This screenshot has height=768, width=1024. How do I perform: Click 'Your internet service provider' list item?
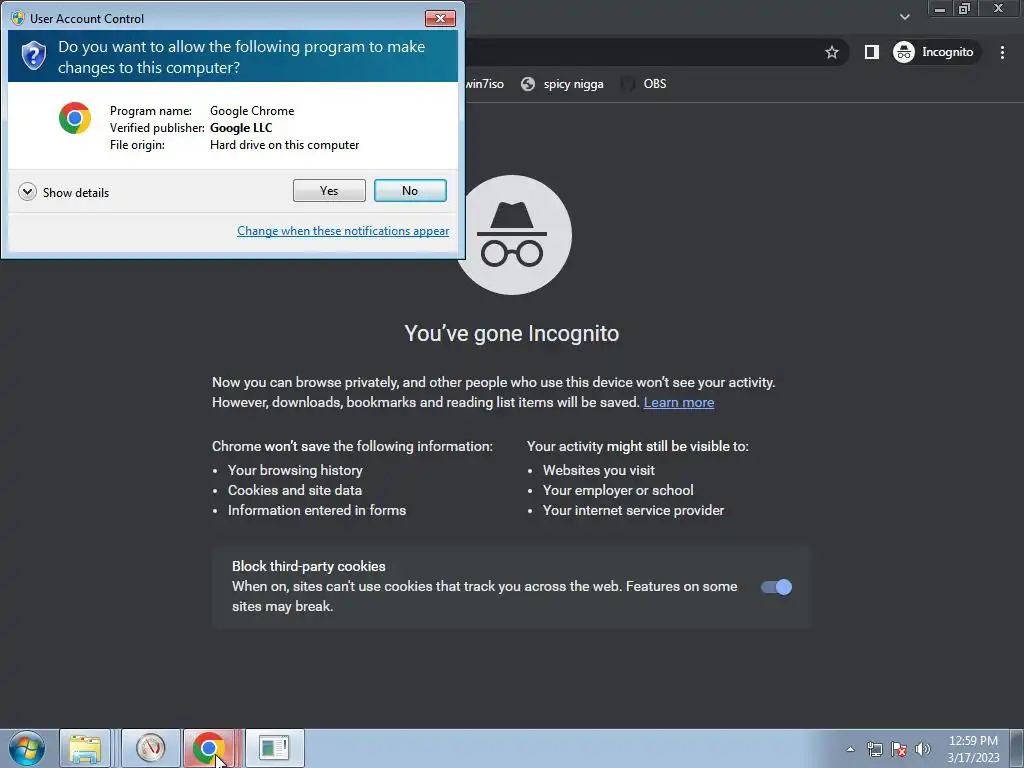coord(633,511)
